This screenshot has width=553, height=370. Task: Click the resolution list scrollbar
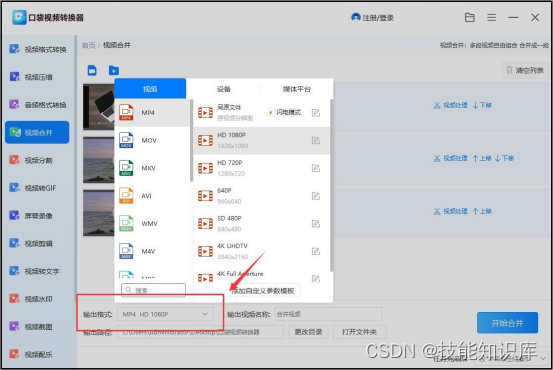coord(331,186)
